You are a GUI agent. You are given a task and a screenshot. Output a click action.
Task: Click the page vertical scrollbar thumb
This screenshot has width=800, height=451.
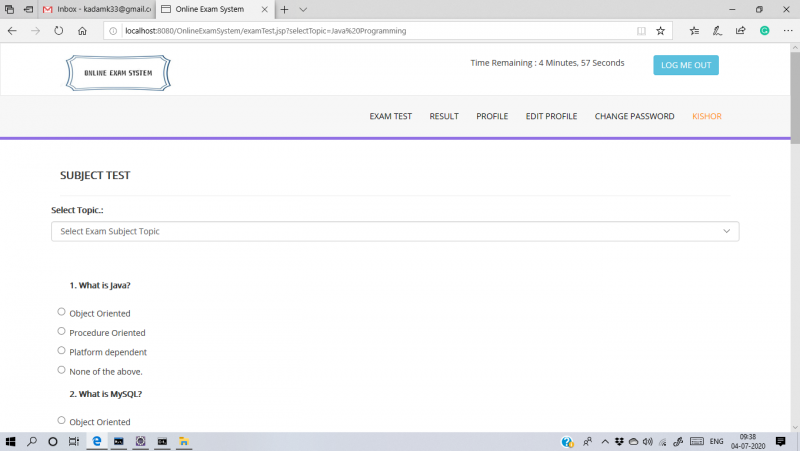pyautogui.click(x=795, y=97)
